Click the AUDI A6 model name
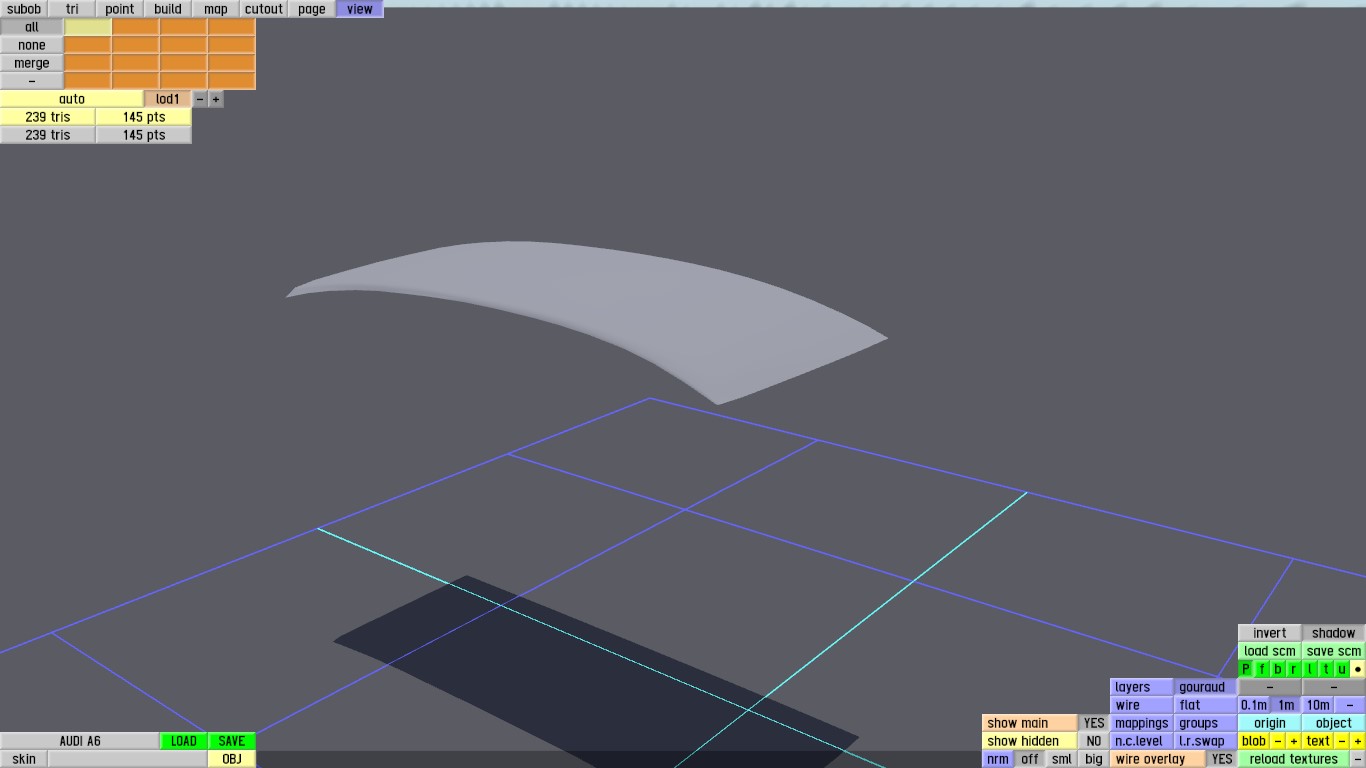The width and height of the screenshot is (1366, 768). tap(80, 741)
